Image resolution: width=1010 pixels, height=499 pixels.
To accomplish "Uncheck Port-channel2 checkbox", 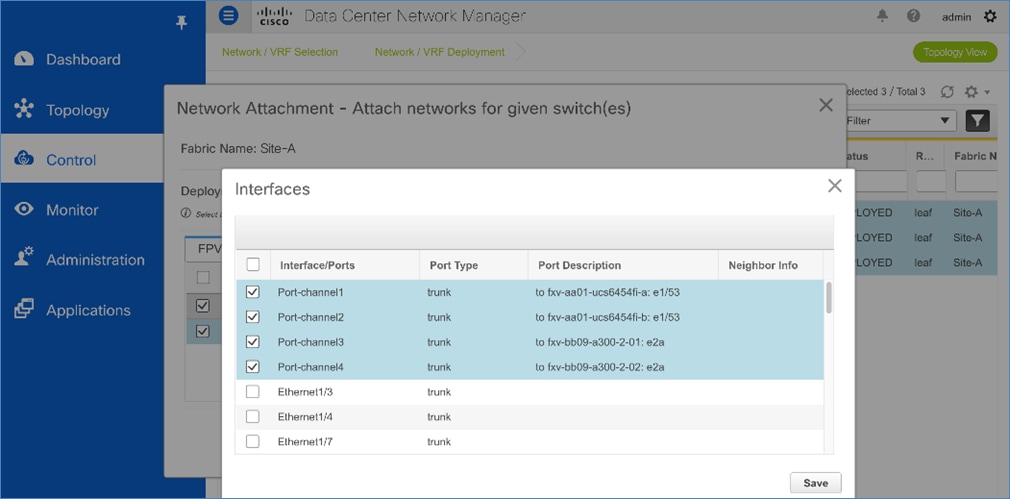I will pos(253,317).
